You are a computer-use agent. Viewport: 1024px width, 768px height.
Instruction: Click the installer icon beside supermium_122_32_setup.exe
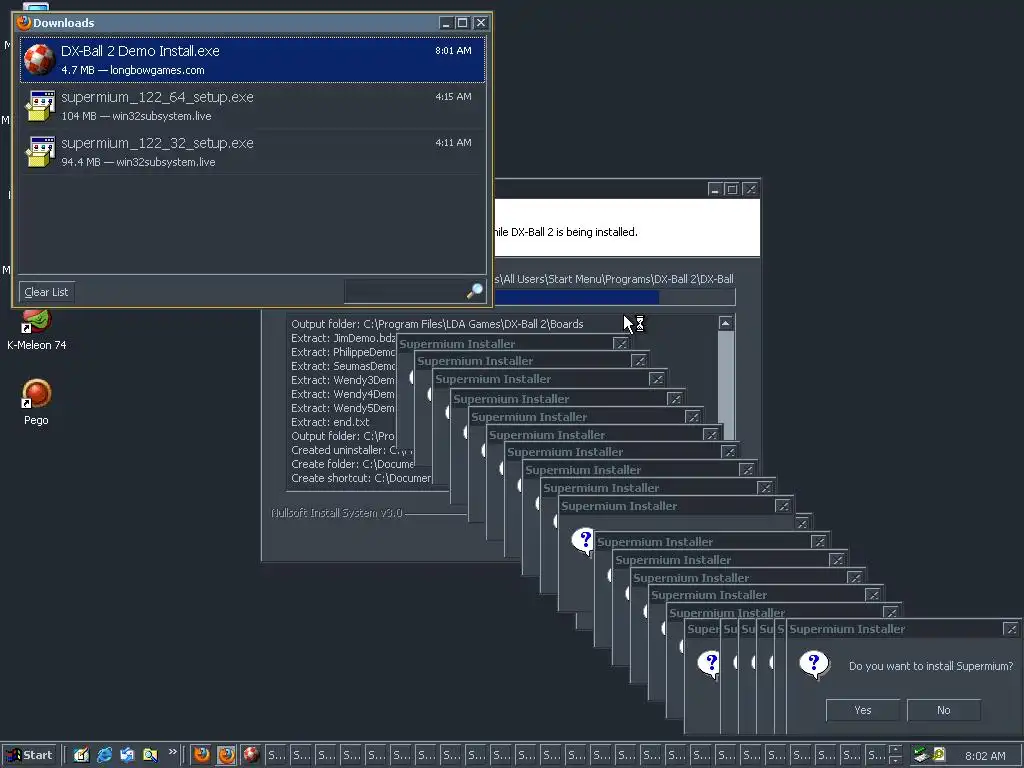coord(40,152)
